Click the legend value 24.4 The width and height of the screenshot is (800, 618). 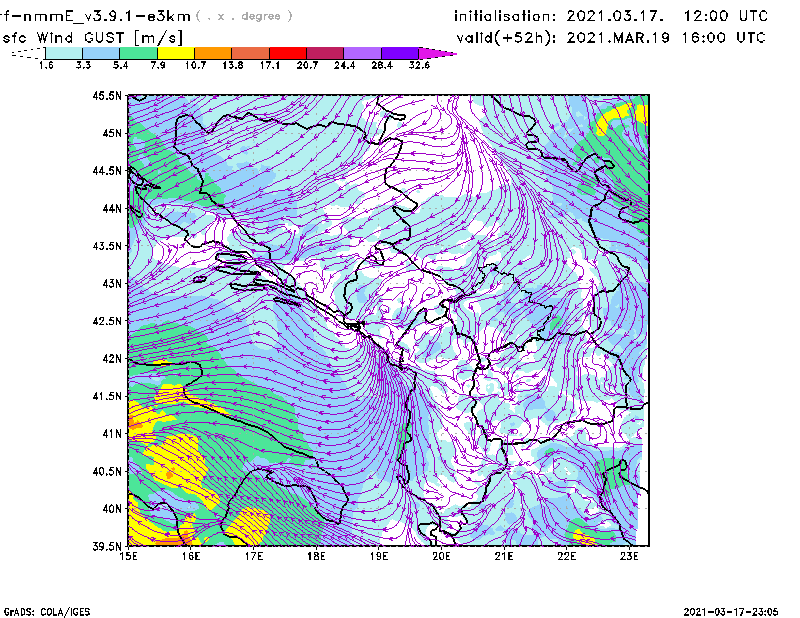coord(344,65)
